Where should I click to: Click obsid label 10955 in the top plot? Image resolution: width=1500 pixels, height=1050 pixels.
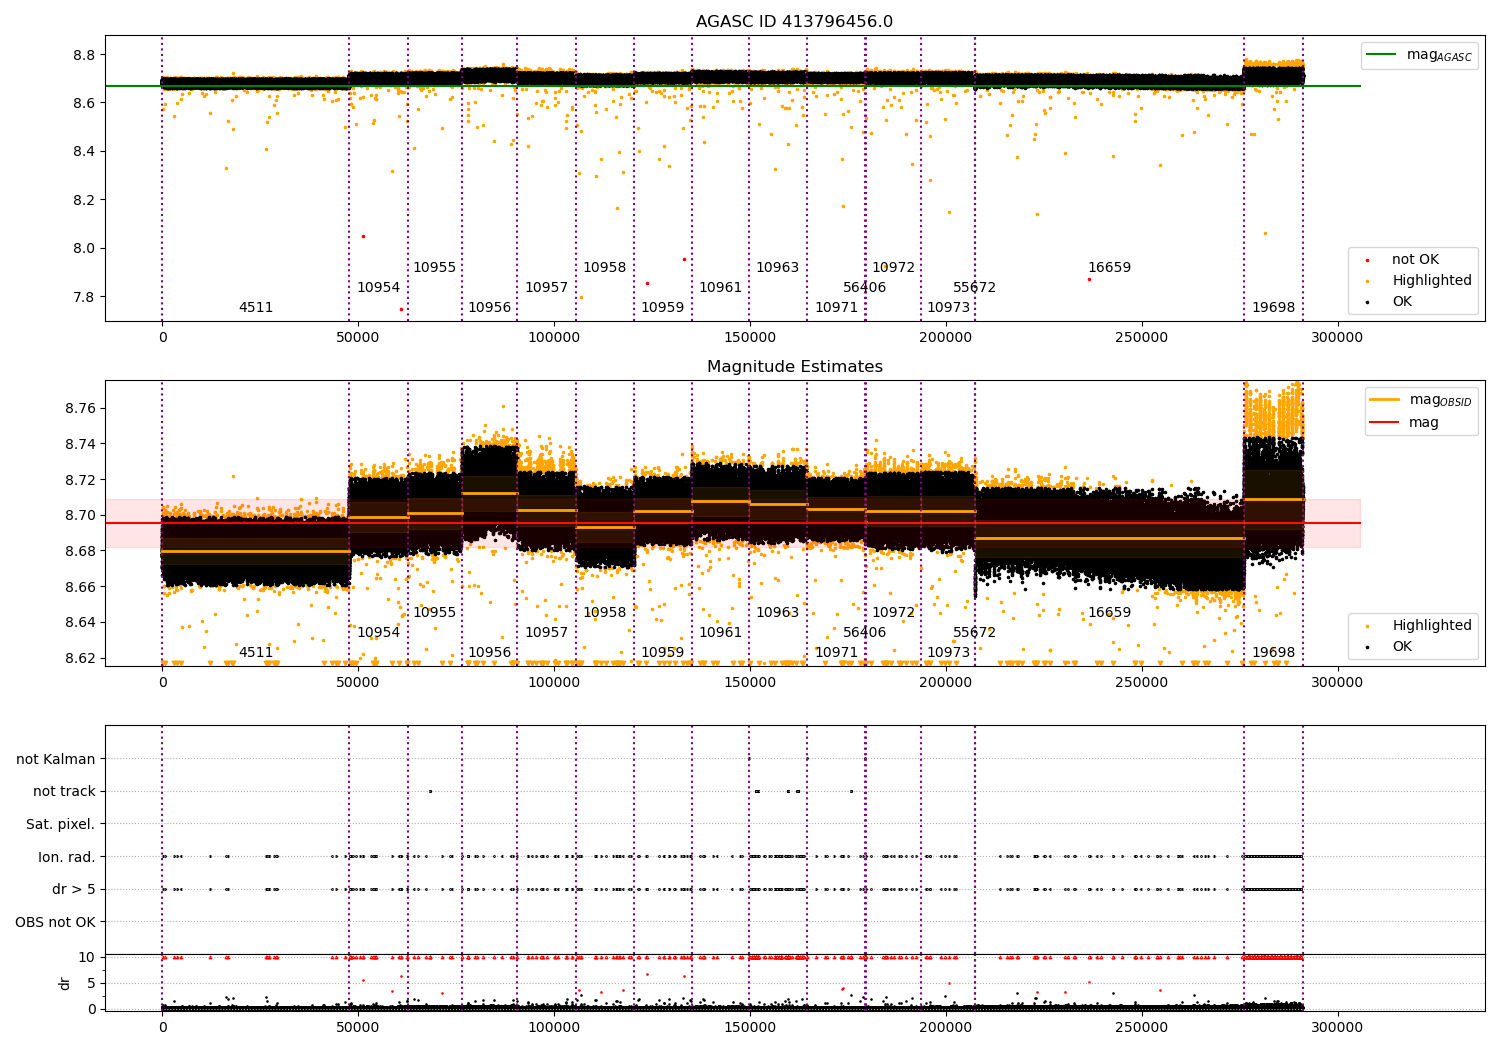pos(434,268)
